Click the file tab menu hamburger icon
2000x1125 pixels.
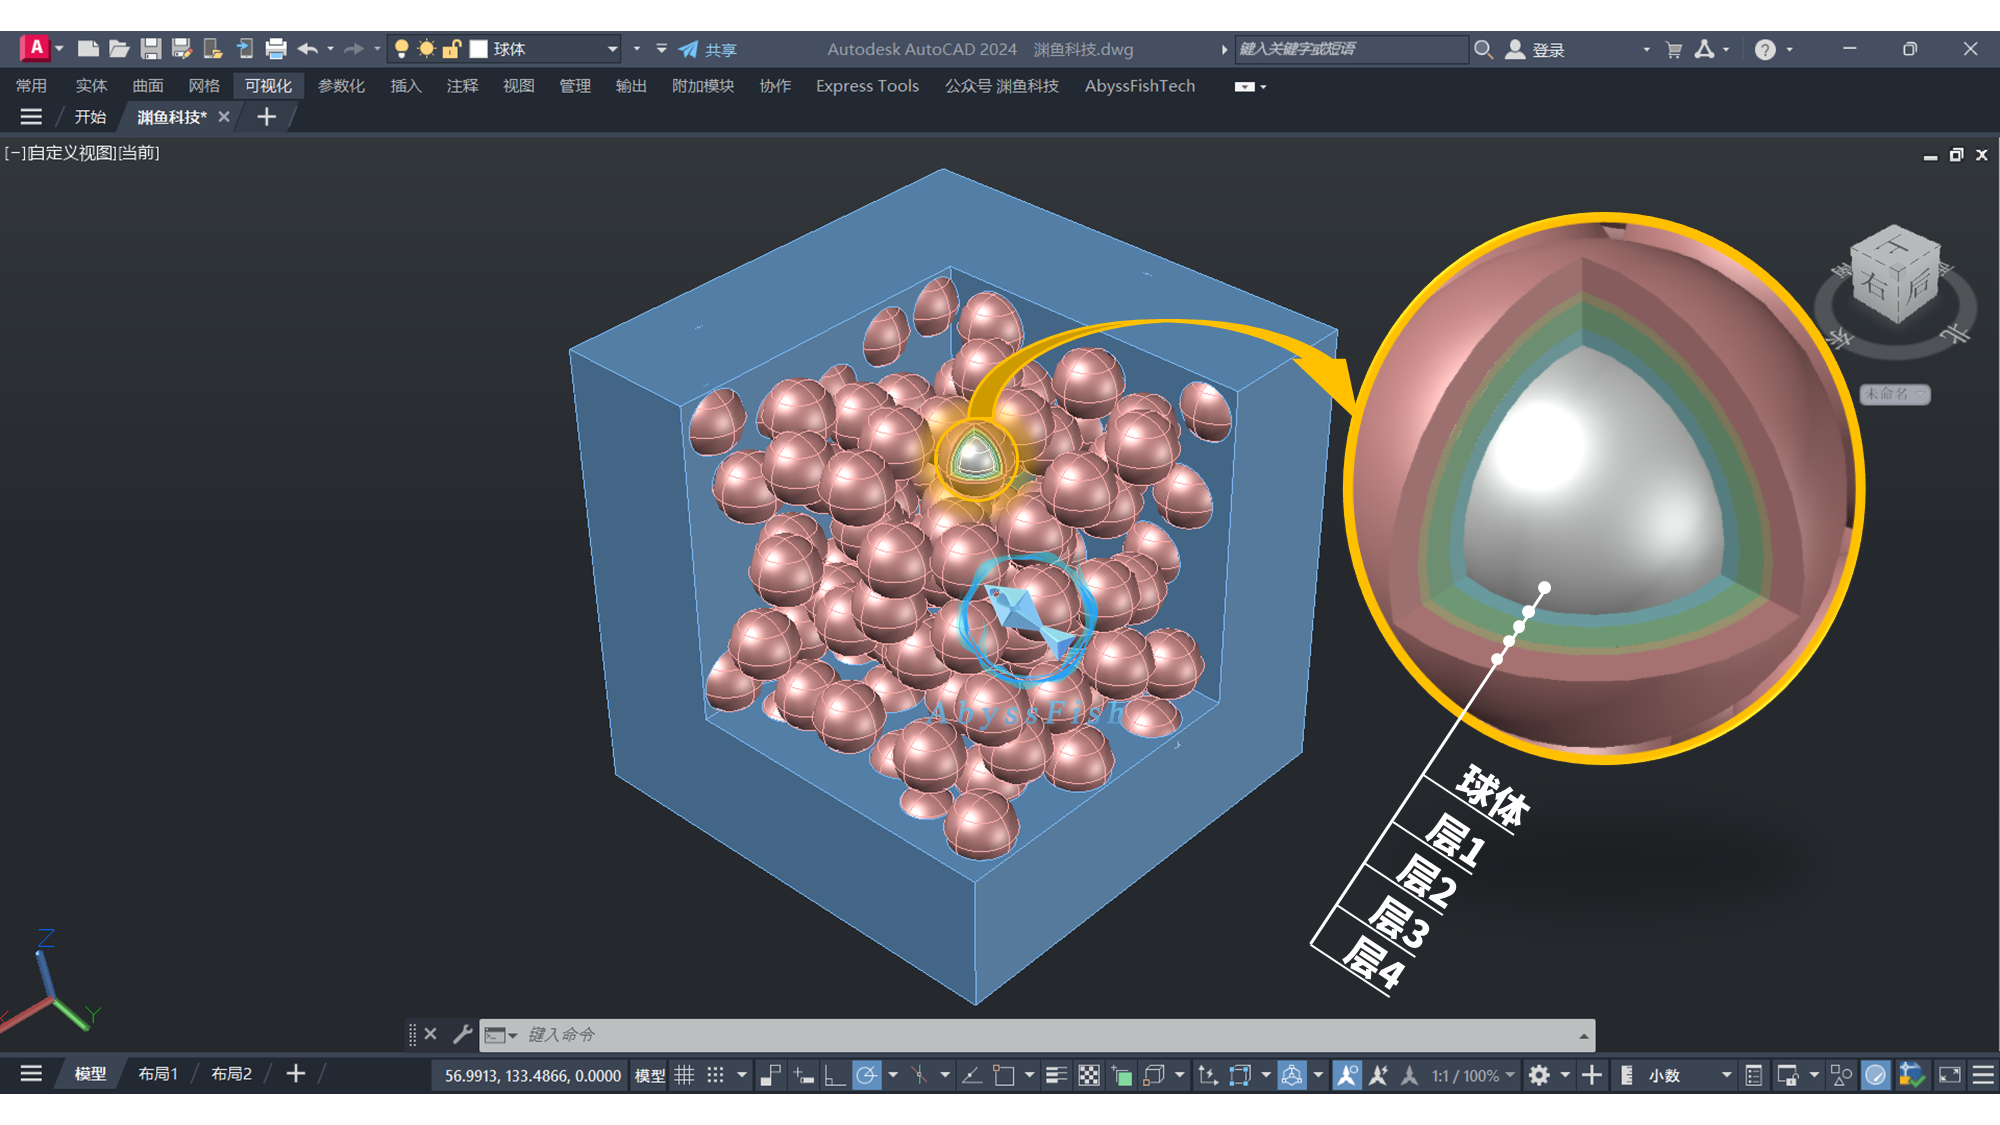tap(31, 117)
